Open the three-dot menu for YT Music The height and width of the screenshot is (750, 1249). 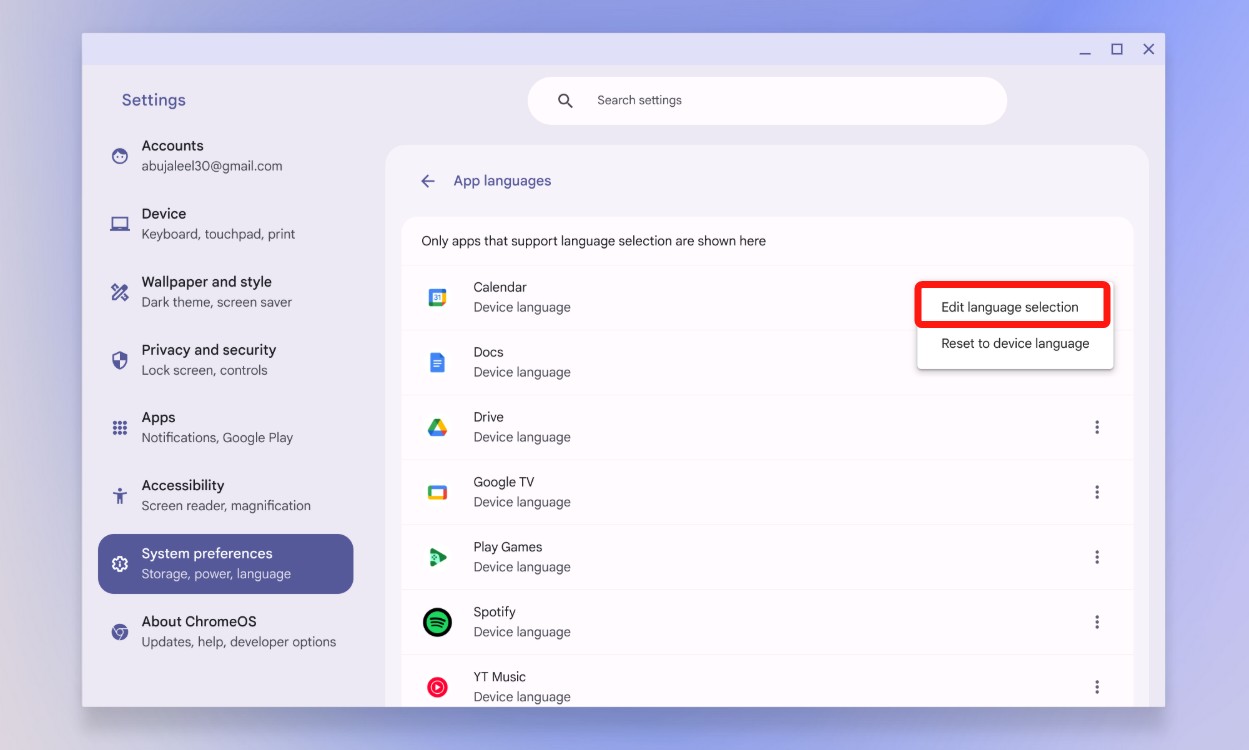pyautogui.click(x=1097, y=687)
